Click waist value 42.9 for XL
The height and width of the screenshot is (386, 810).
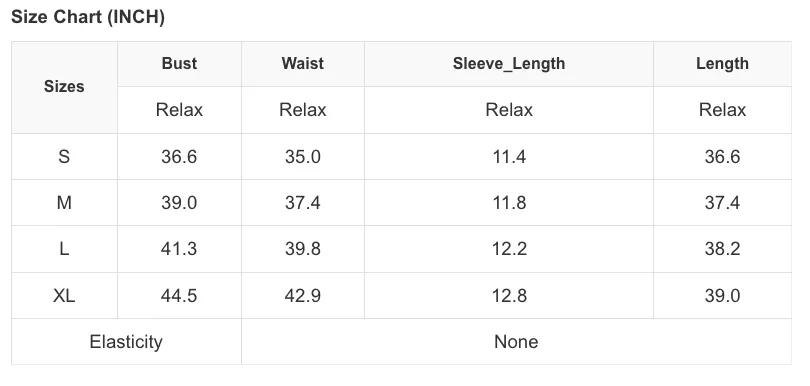point(303,296)
